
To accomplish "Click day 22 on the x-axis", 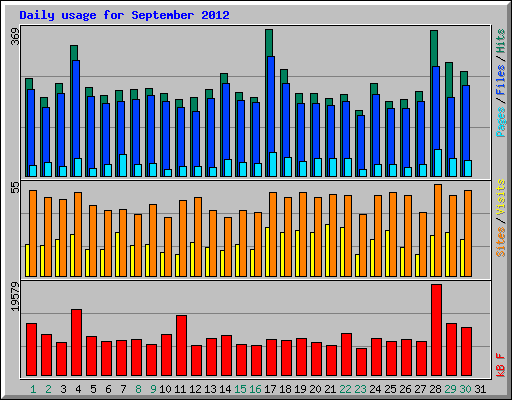I will (345, 389).
